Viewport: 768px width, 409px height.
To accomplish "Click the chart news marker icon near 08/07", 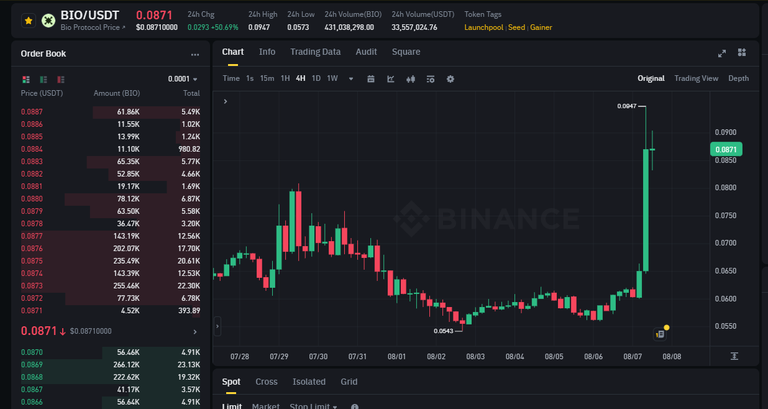I will 660,334.
